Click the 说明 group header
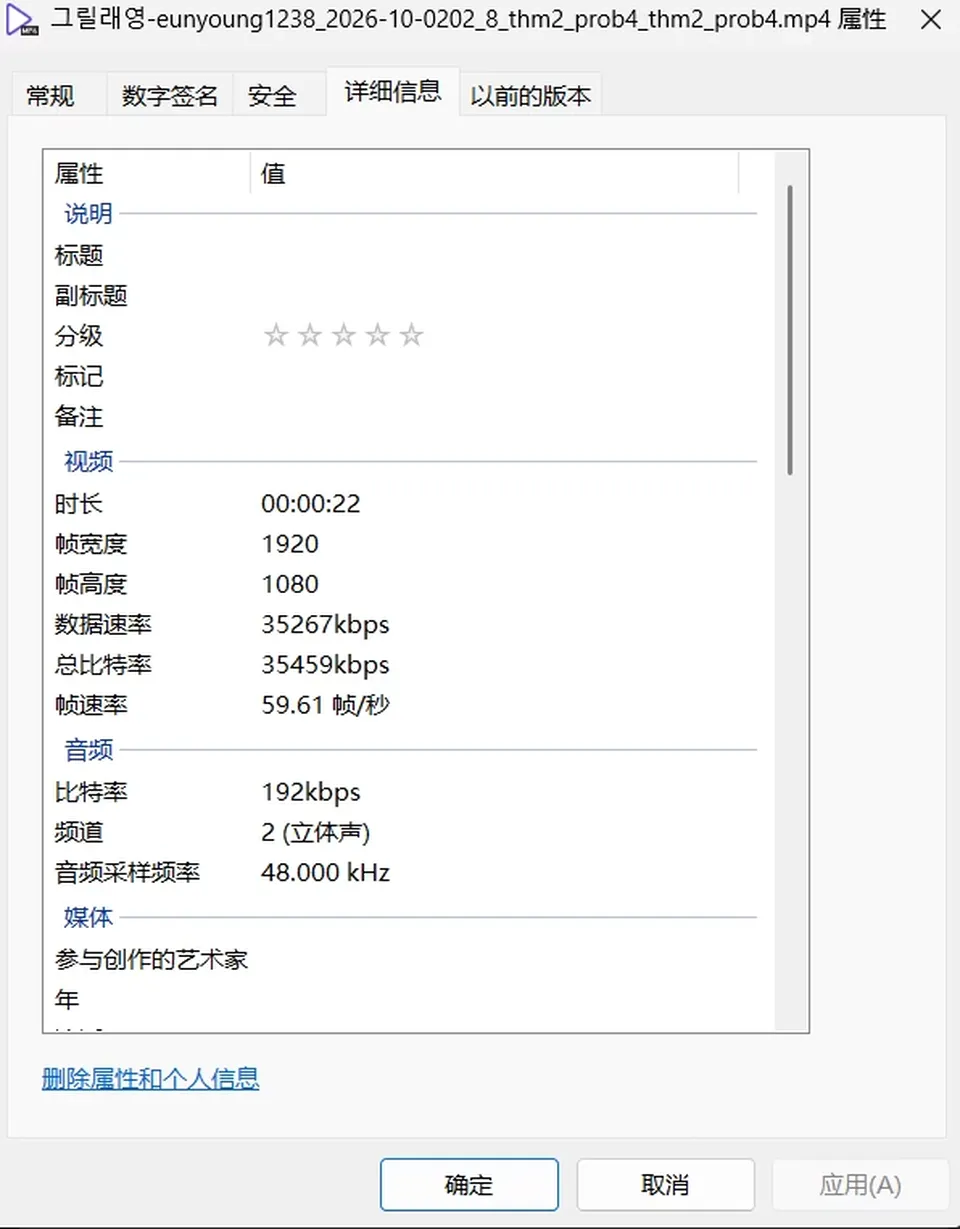This screenshot has height=1229, width=960. [89, 213]
